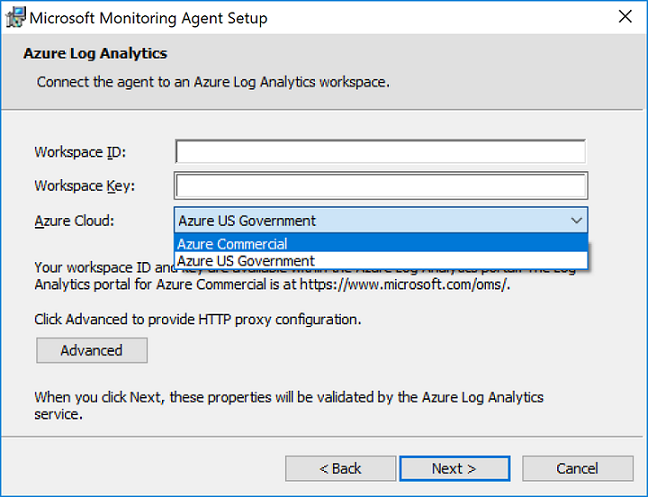Cancel the agent setup

point(577,468)
